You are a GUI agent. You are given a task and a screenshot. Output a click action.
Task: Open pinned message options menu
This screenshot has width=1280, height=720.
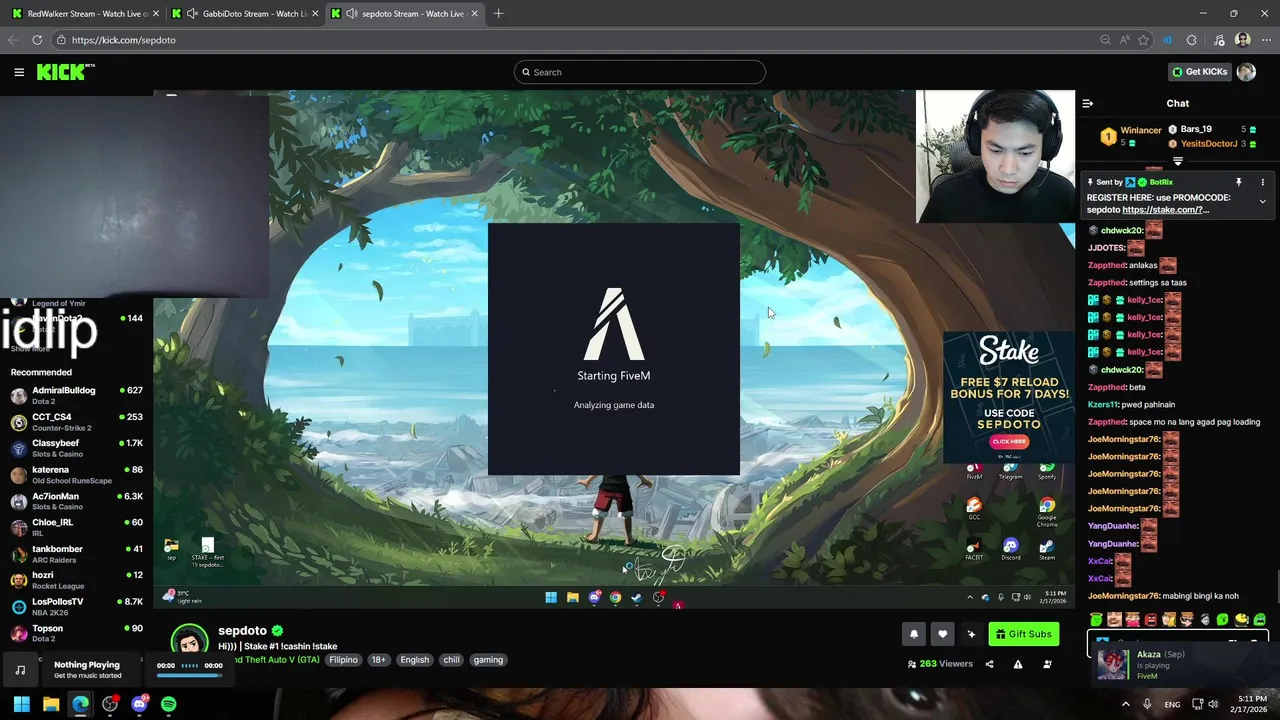pyautogui.click(x=1262, y=182)
